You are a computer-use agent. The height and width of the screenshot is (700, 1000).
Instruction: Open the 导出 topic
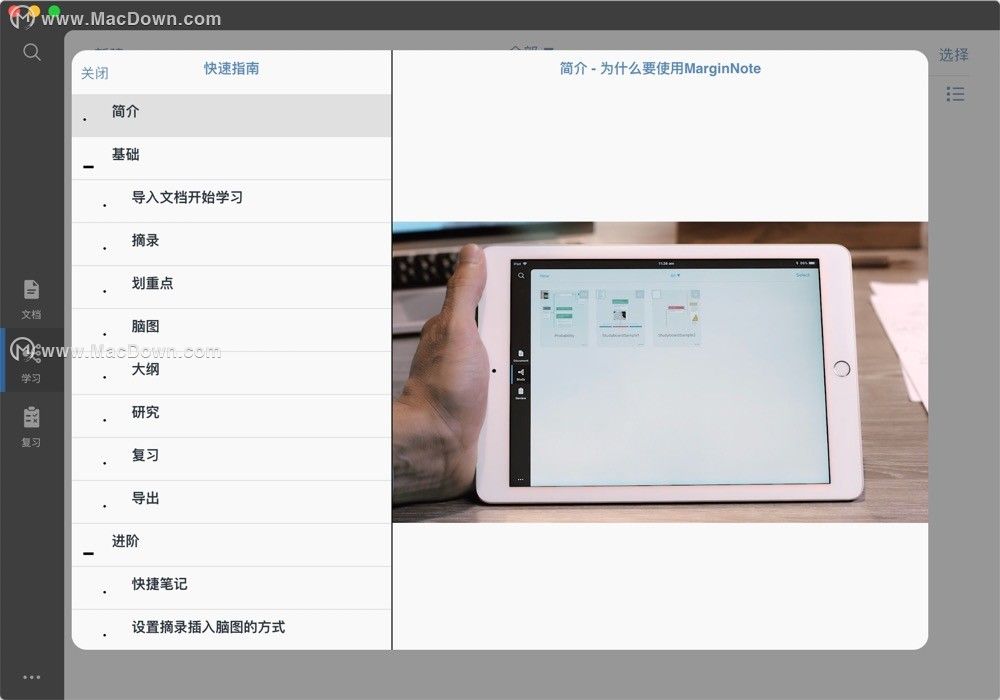coord(231,502)
